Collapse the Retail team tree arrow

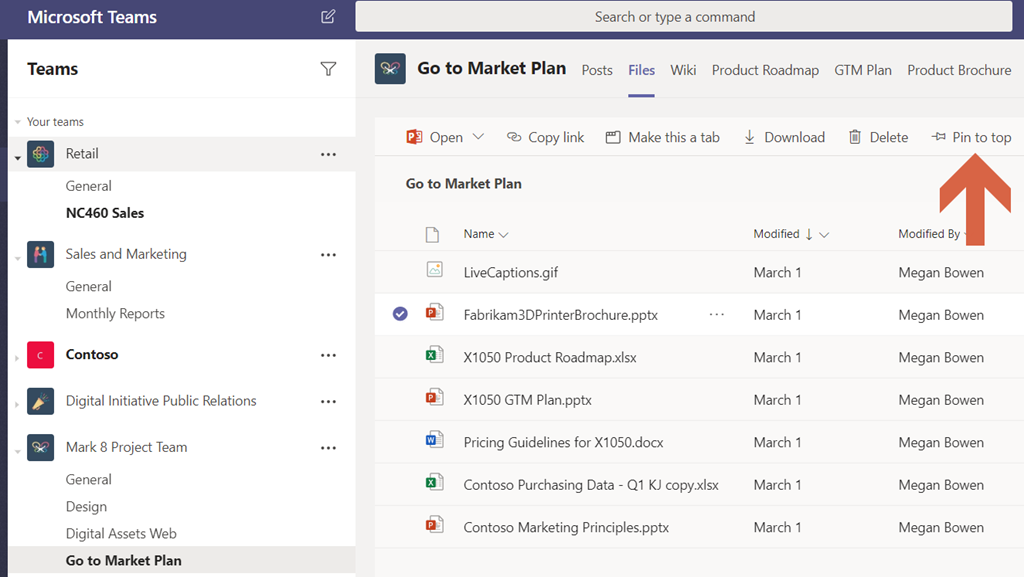(x=18, y=158)
